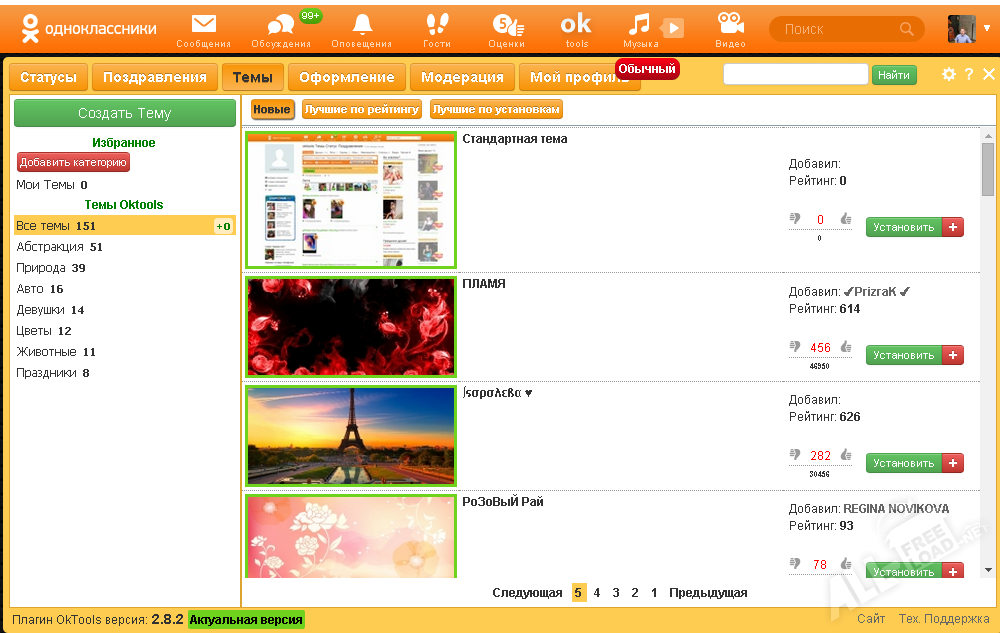
Task: Open OkTools settings gear icon
Action: click(949, 75)
